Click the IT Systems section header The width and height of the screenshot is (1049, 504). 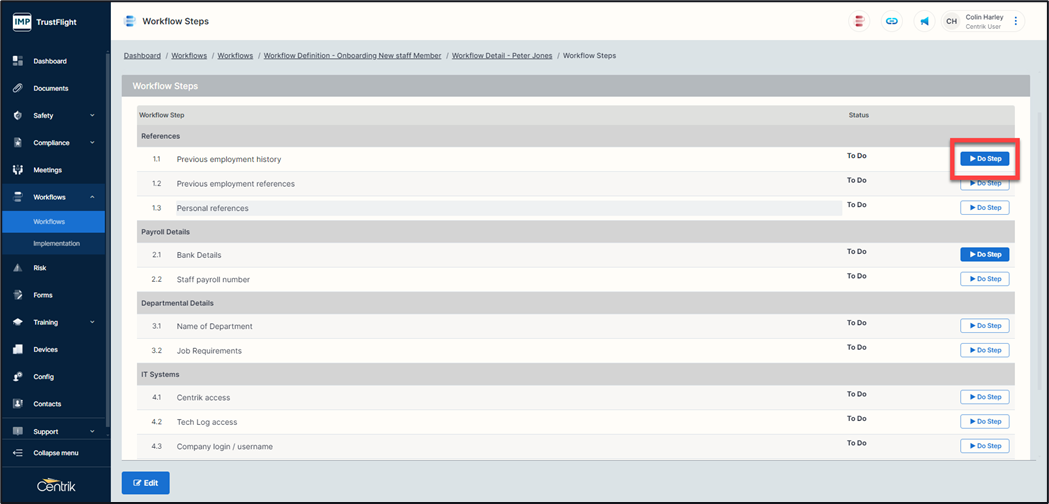575,373
